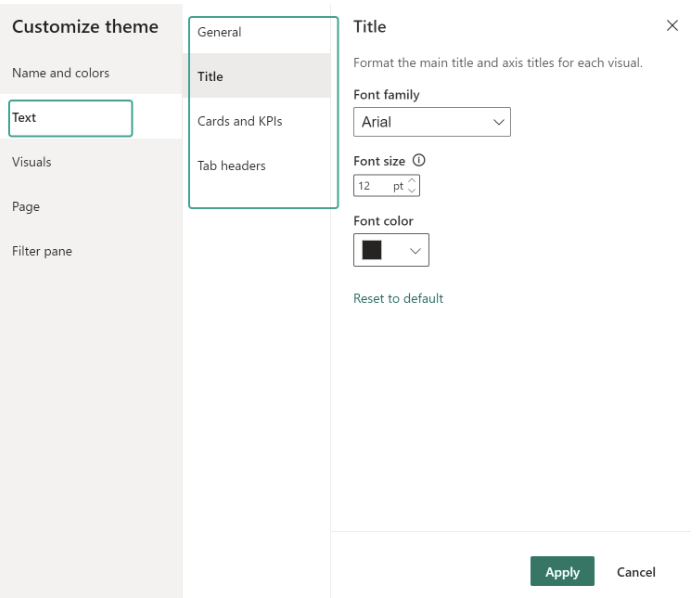Switch to the Visuals category
The image size is (698, 598).
(32, 162)
